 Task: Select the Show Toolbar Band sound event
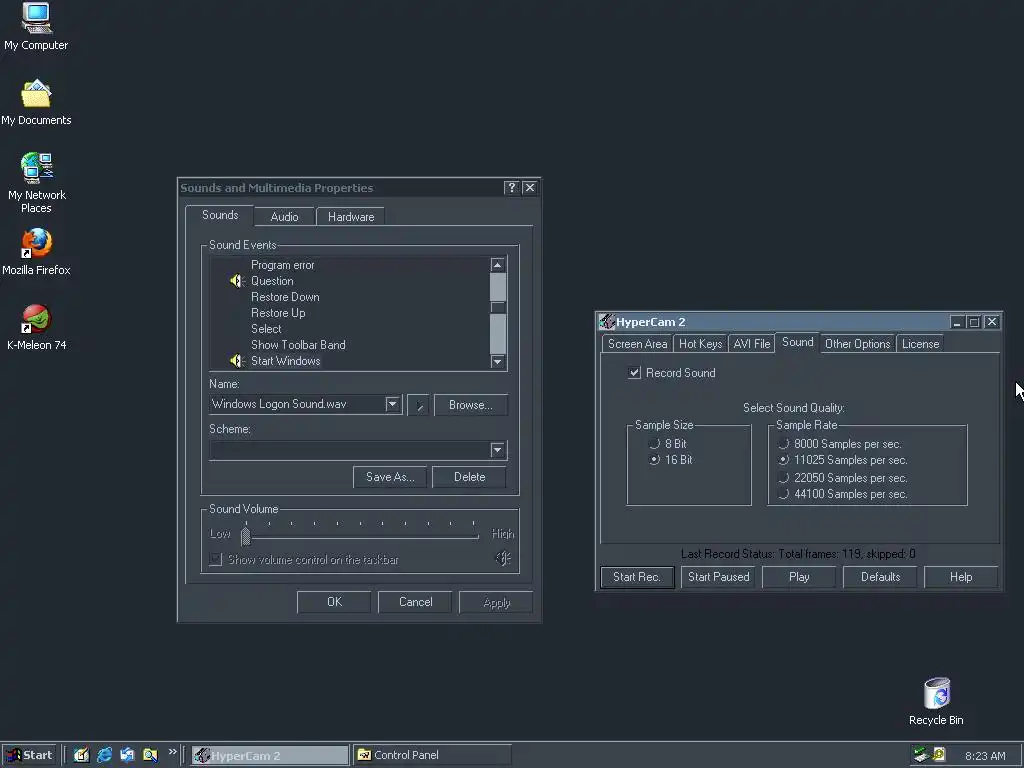tap(298, 345)
